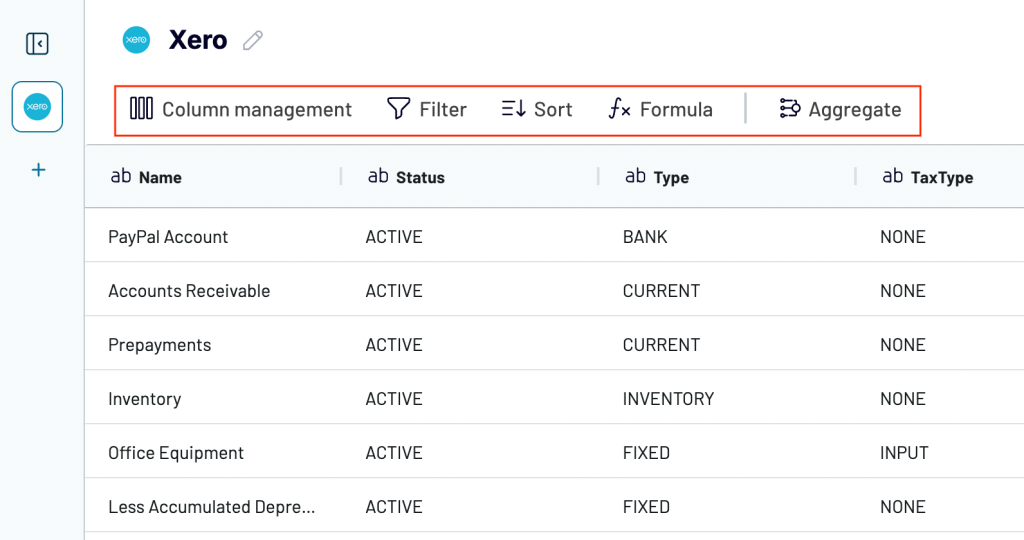This screenshot has height=540, width=1024.
Task: Open the Sort options
Action: tap(537, 109)
